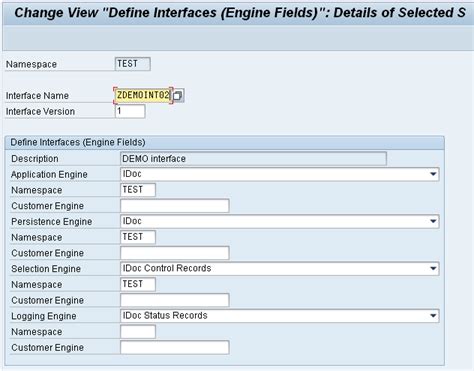Viewport: 474px width, 371px height.
Task: Select the IDoc Status Records combo box
Action: [280, 316]
